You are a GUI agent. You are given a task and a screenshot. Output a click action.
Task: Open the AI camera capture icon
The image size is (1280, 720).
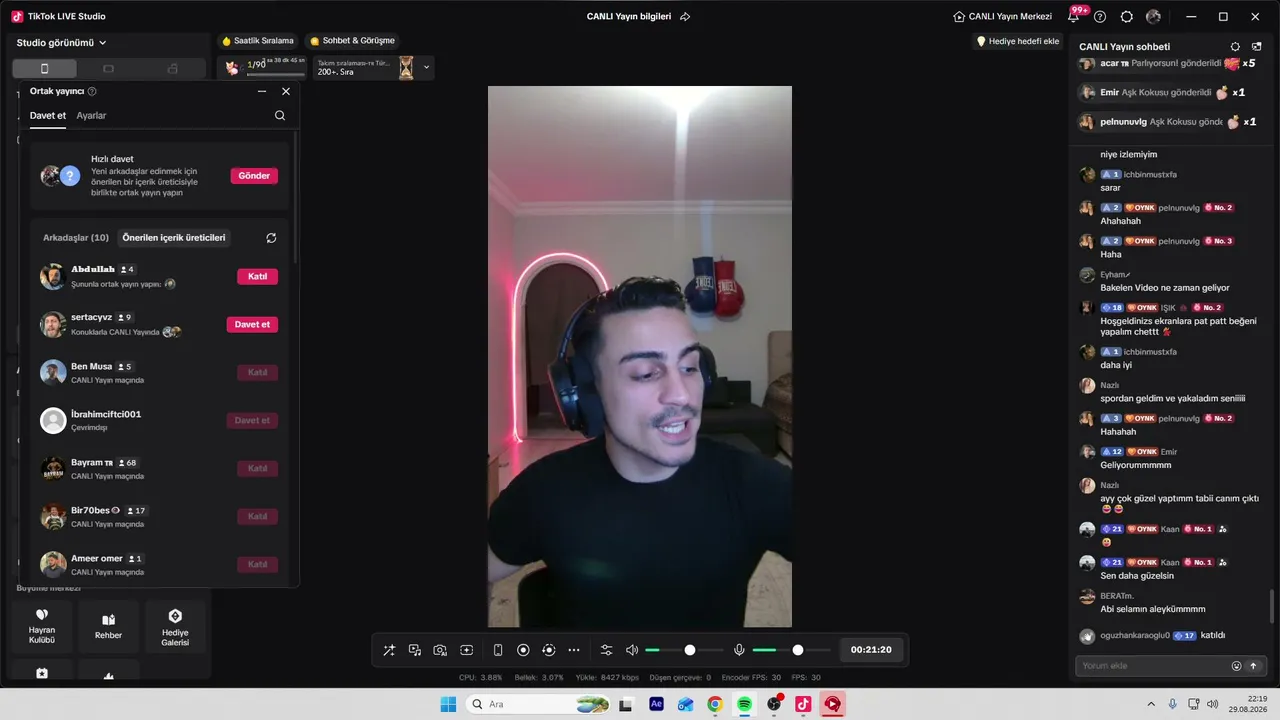tap(440, 650)
